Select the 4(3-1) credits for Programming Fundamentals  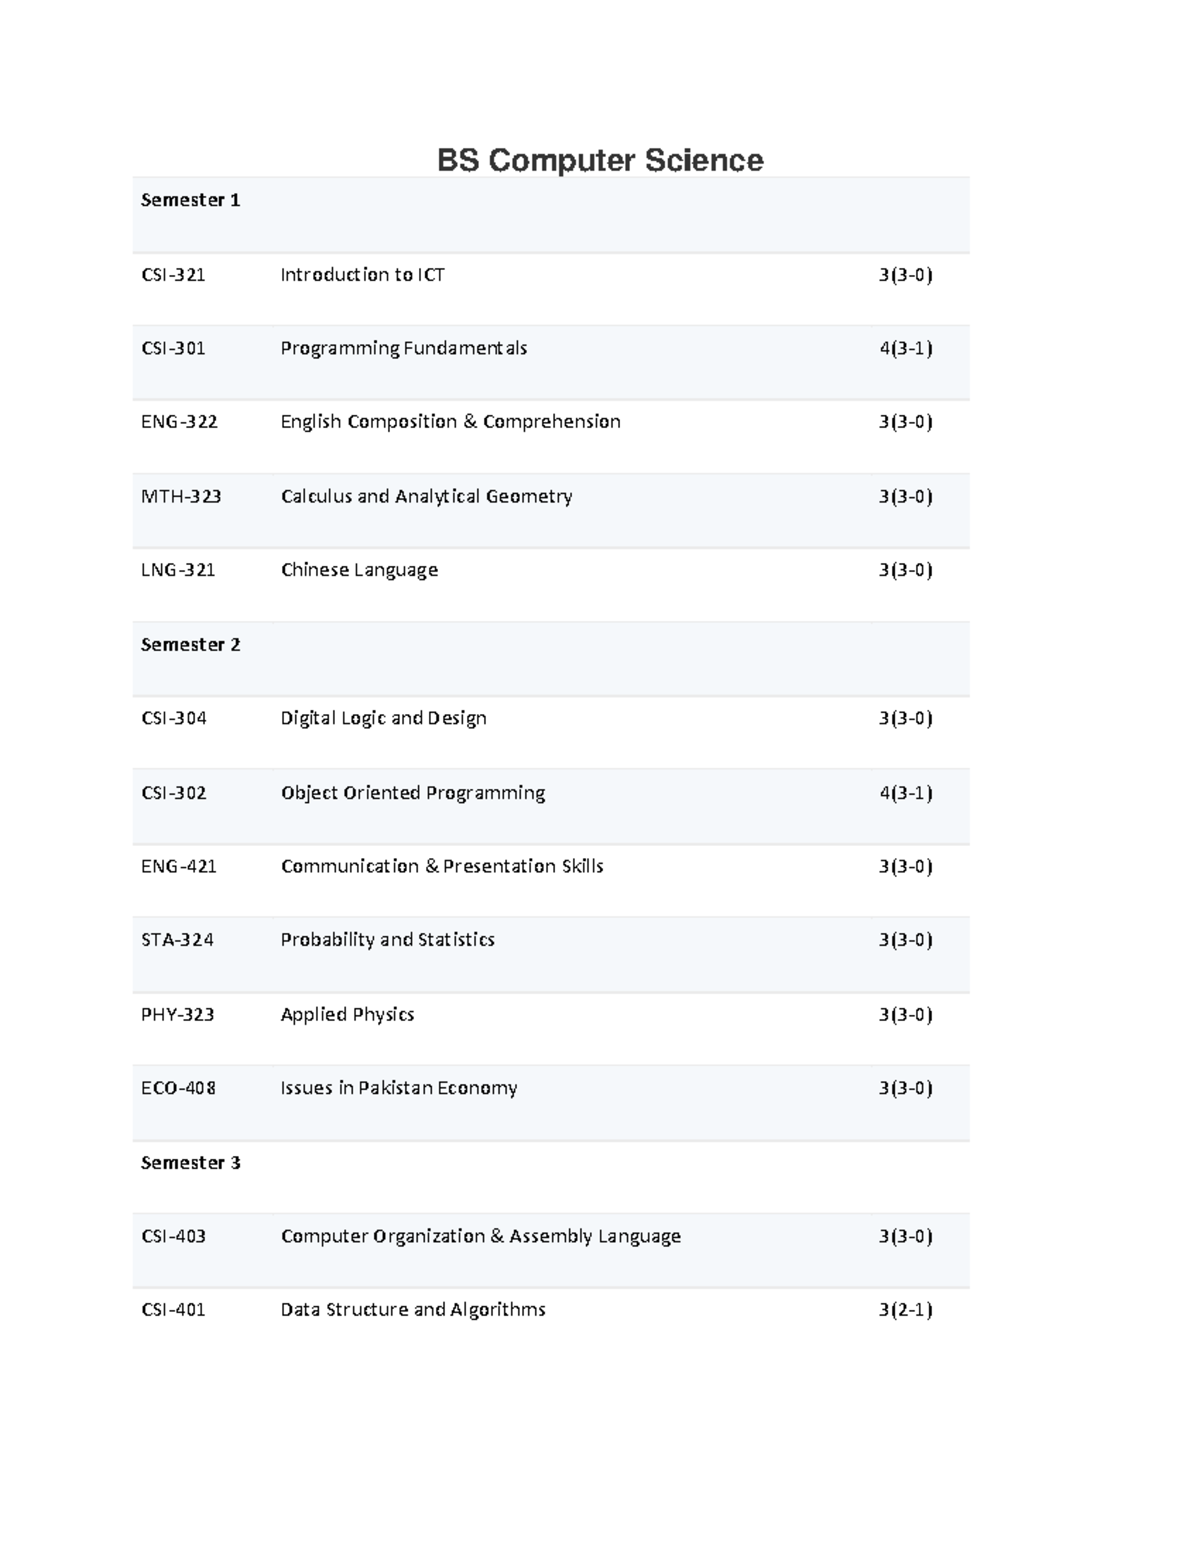click(x=905, y=348)
